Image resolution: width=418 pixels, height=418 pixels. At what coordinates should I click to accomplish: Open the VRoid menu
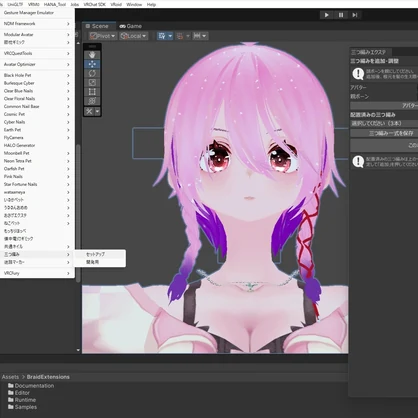pyautogui.click(x=116, y=4)
